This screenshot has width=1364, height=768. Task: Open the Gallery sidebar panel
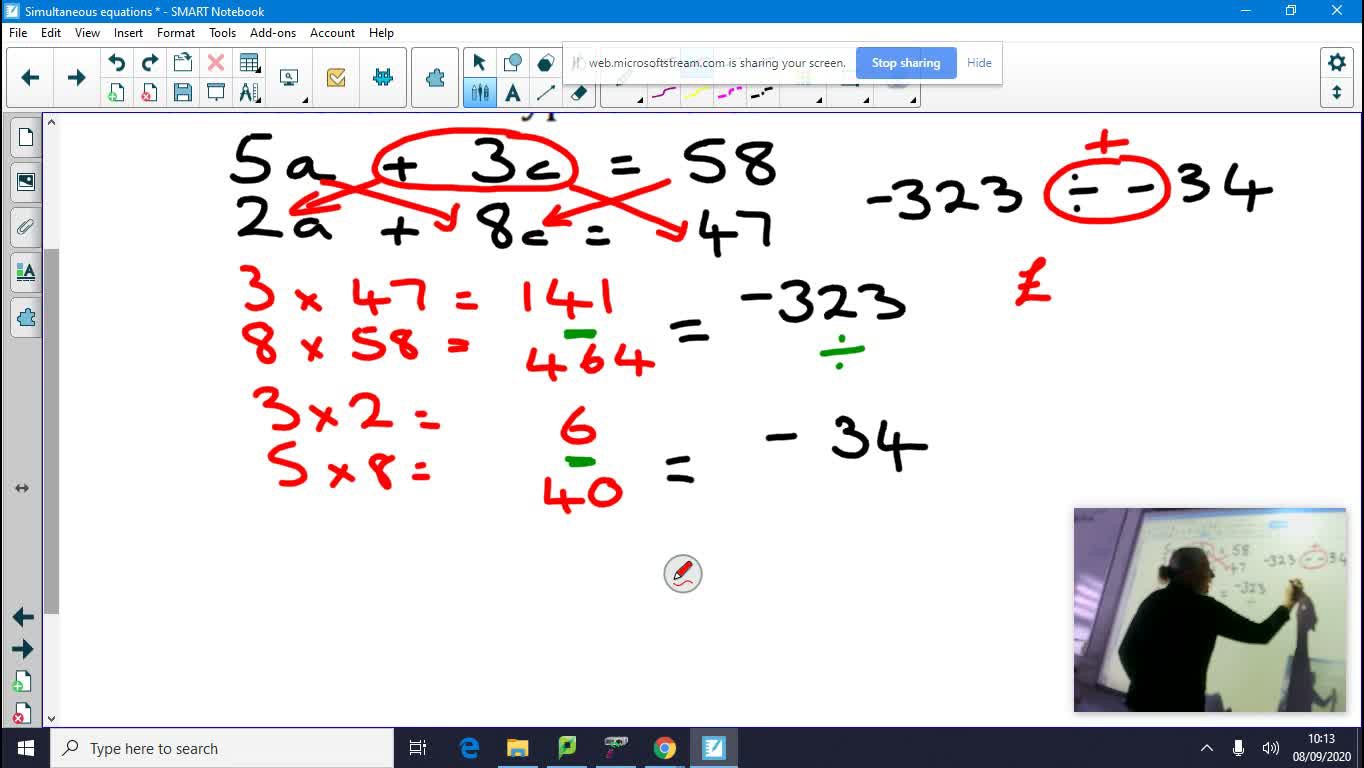click(x=25, y=182)
